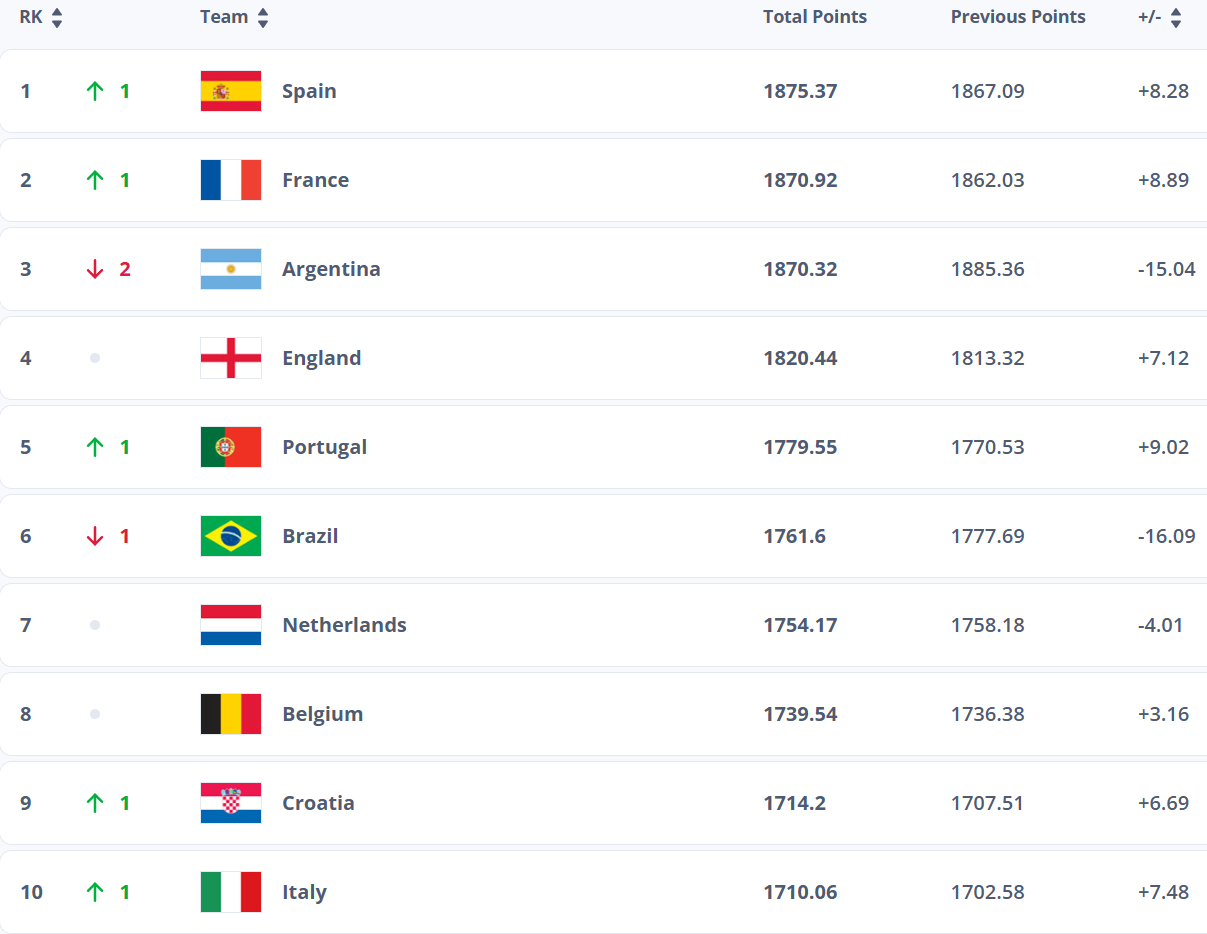Select the Previous Points column header
The width and height of the screenshot is (1207, 934).
click(1018, 17)
